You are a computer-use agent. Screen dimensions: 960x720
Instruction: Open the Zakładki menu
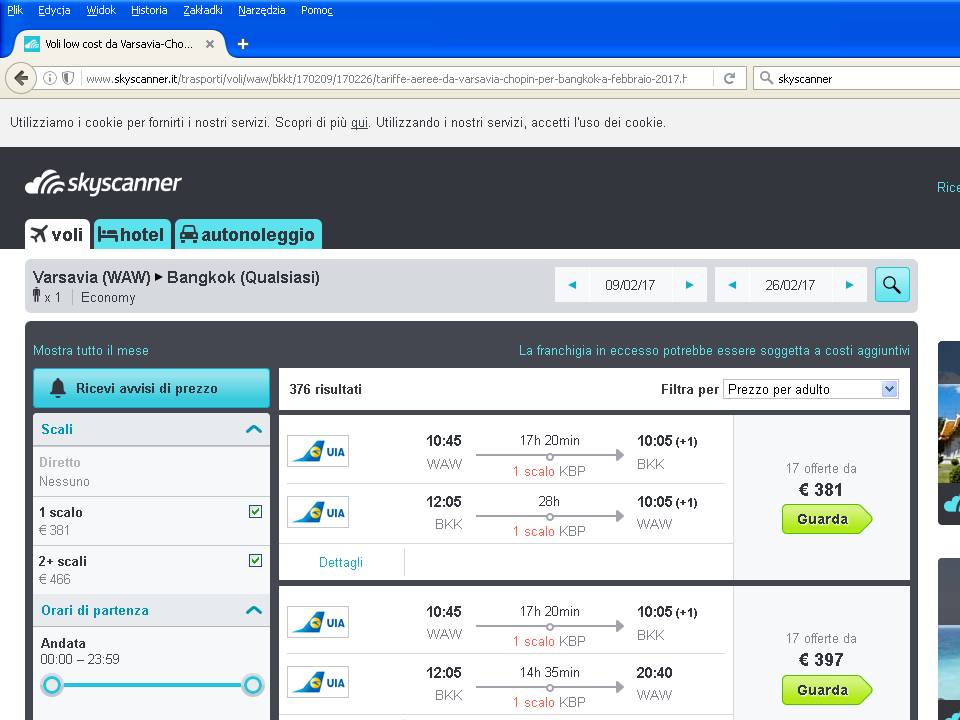[x=203, y=10]
